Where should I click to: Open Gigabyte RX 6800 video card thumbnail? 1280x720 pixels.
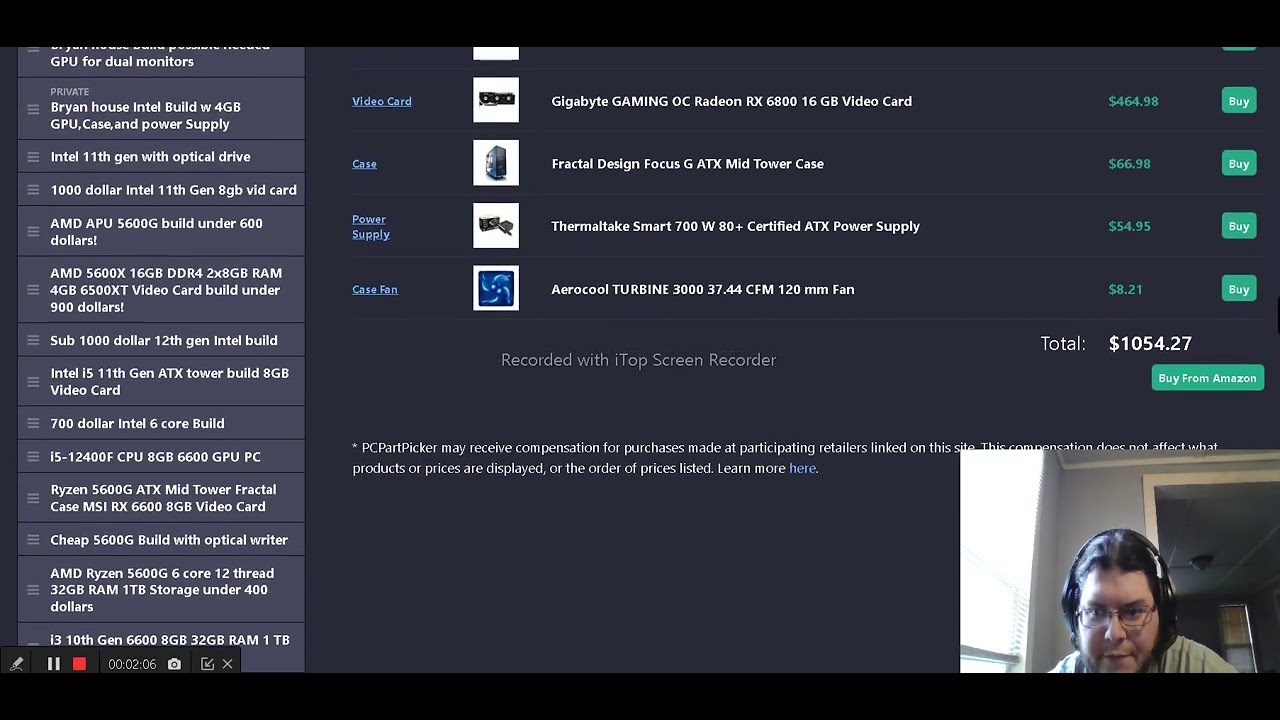pyautogui.click(x=496, y=100)
